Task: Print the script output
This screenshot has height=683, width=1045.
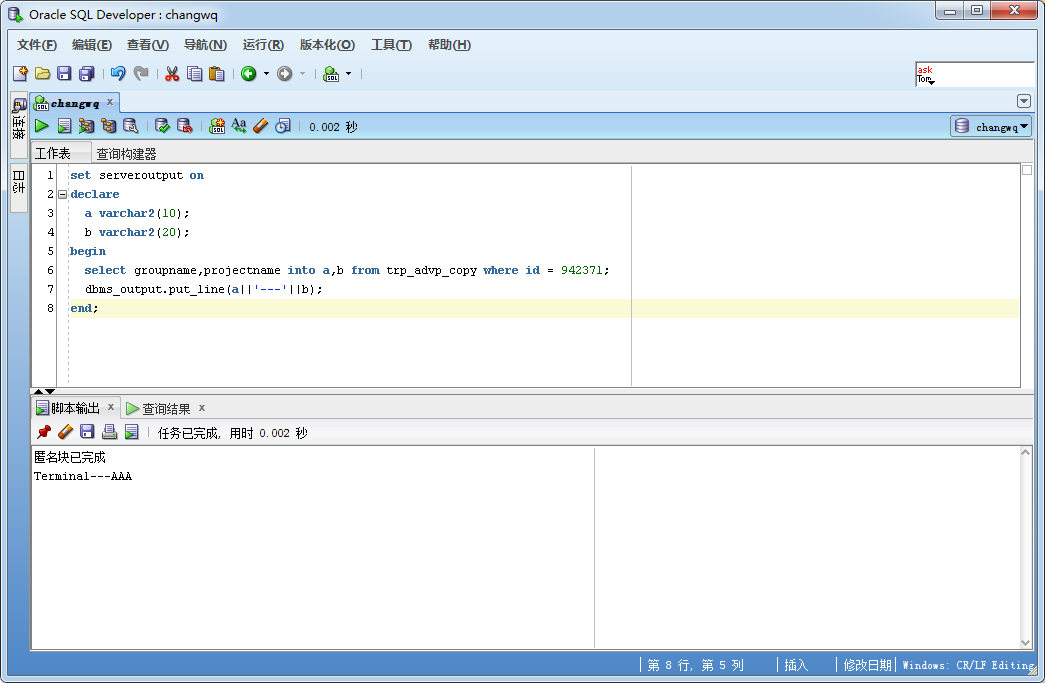Action: 109,432
